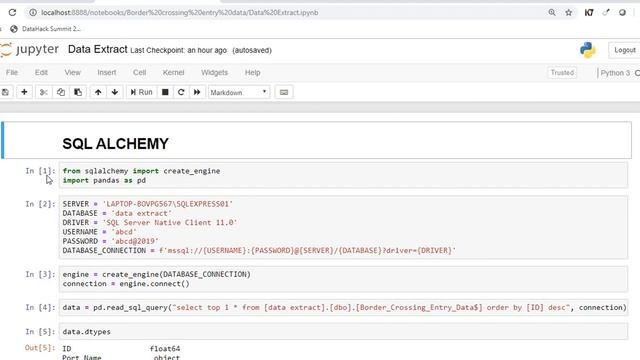This screenshot has width=640, height=360.
Task: Select cell via In [4] prompt
Action: [x=40, y=307]
